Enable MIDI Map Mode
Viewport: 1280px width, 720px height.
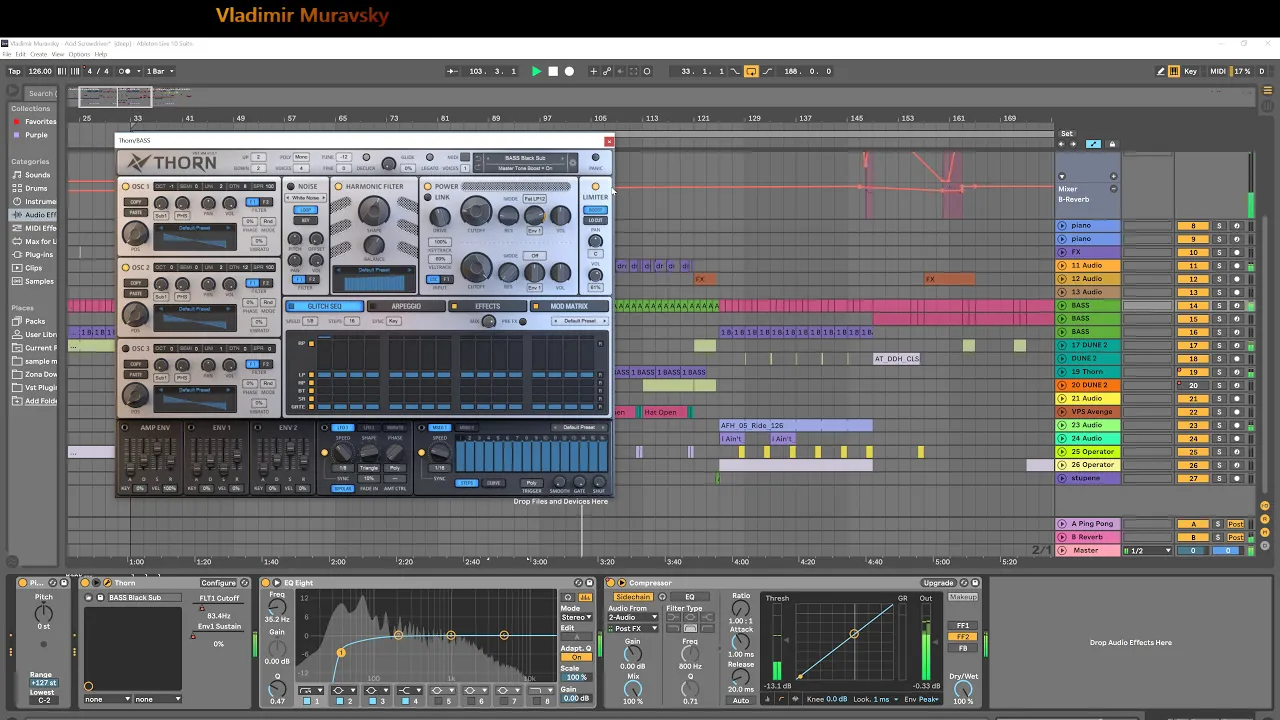(1217, 71)
